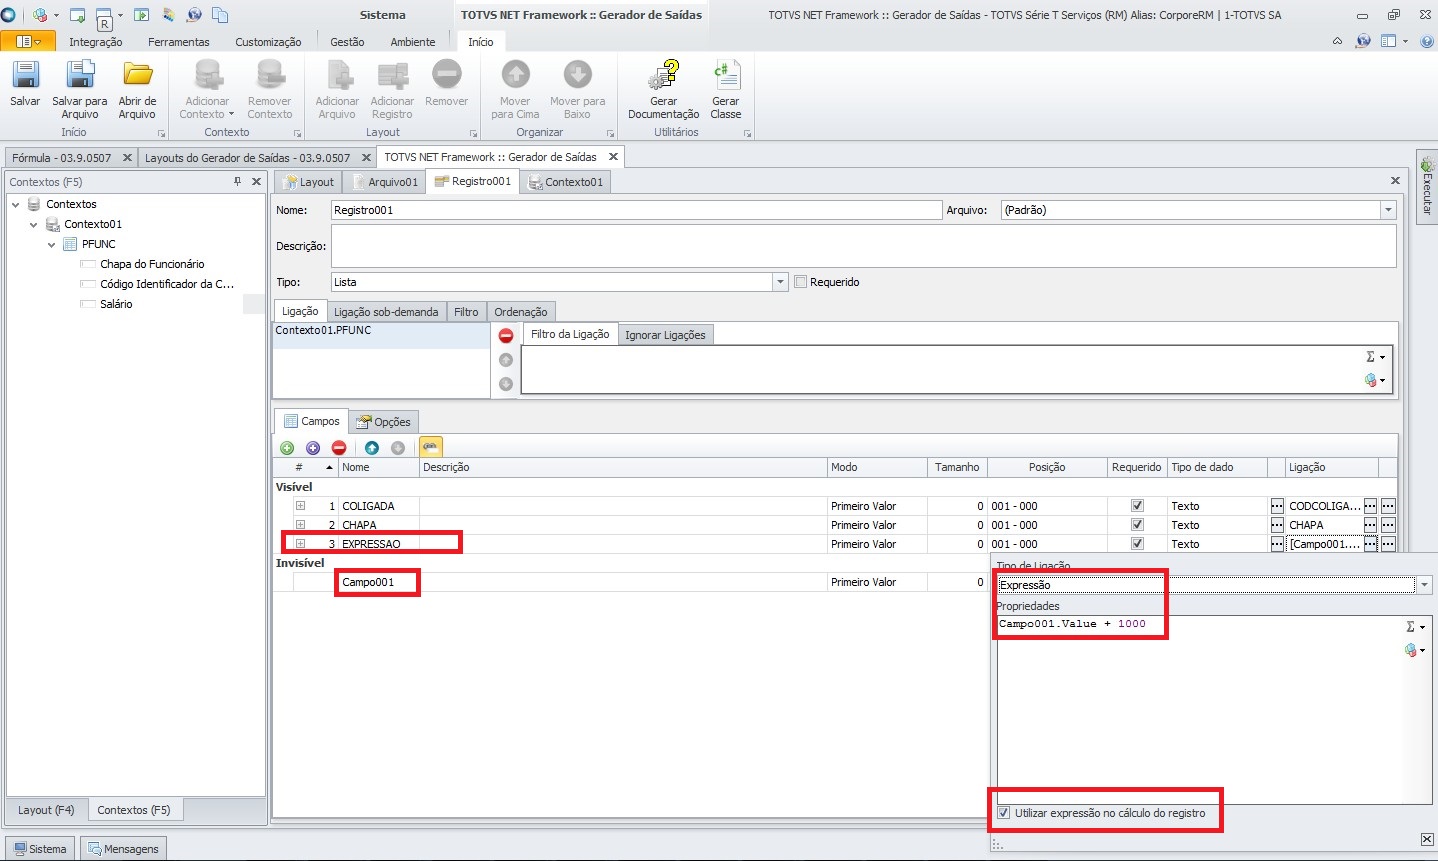Toggle the Requerido checkbox next to Tipo

[800, 282]
